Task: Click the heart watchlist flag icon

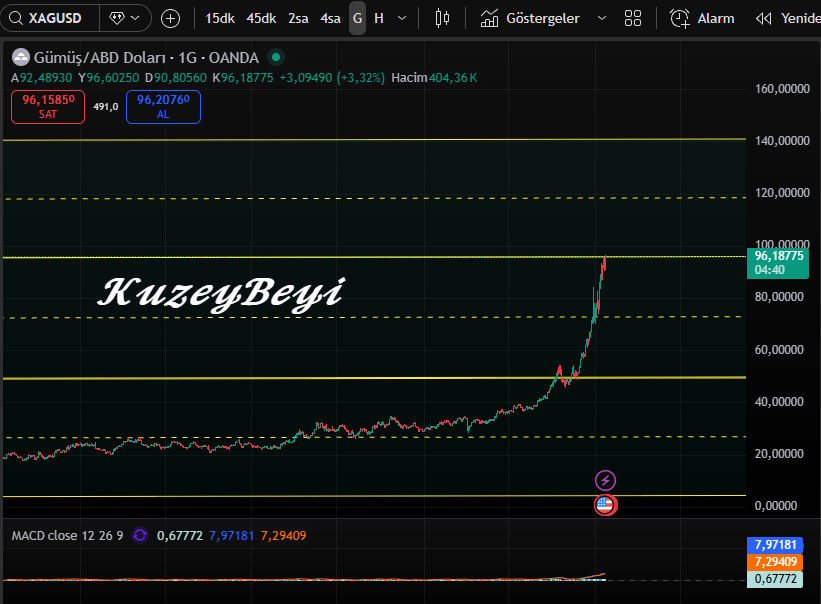Action: [118, 17]
